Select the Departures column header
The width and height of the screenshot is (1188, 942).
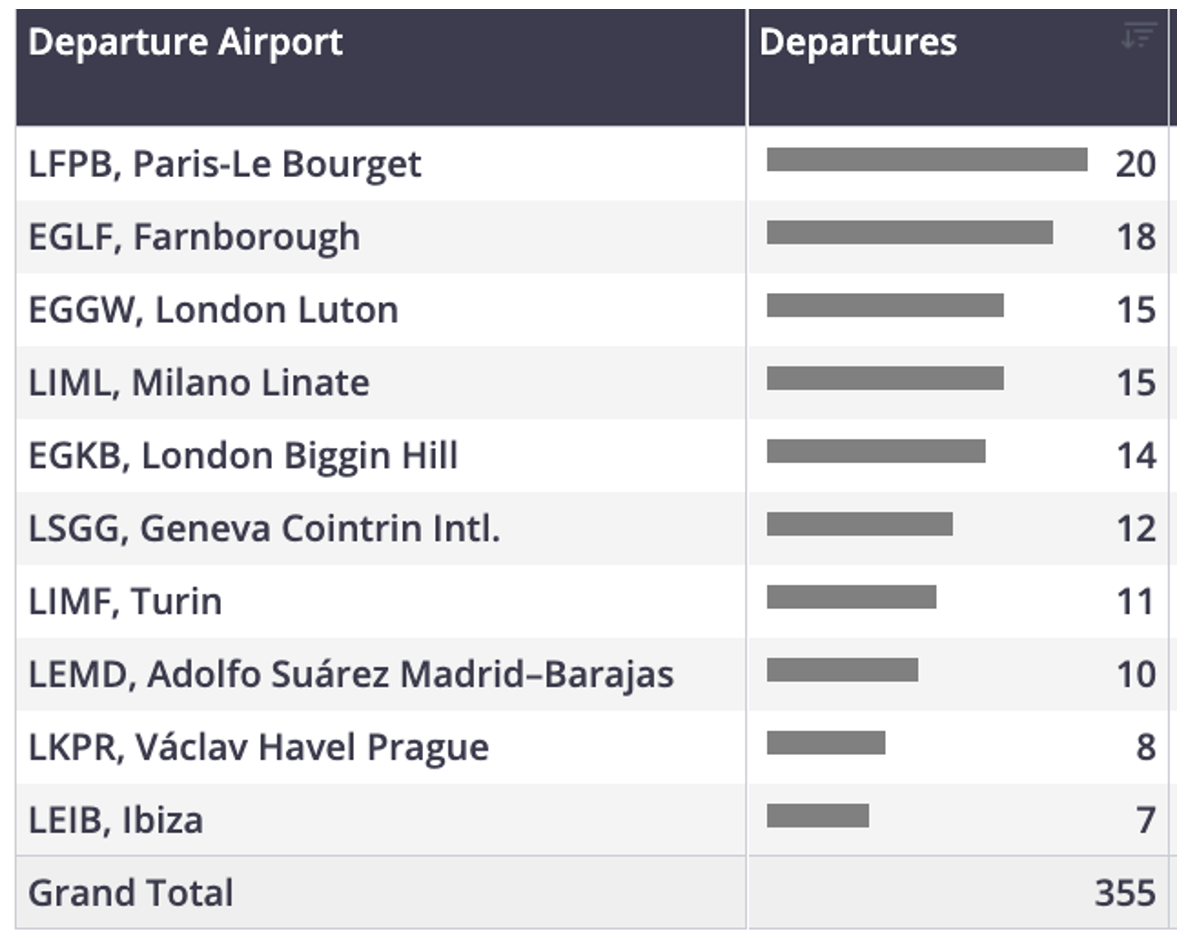pos(958,67)
